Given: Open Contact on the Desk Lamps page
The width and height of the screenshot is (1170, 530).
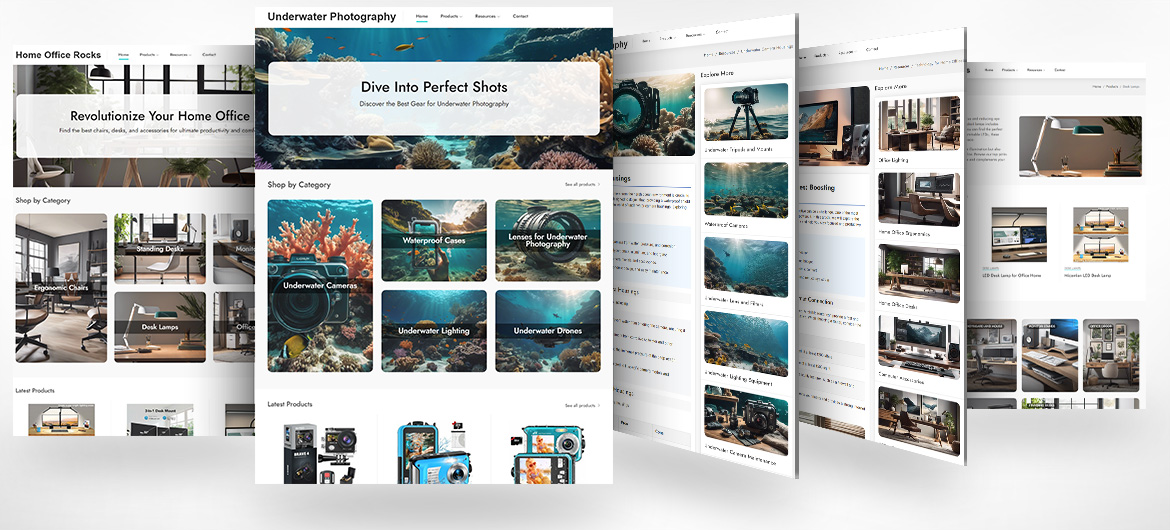Looking at the screenshot, I should coord(1059,69).
